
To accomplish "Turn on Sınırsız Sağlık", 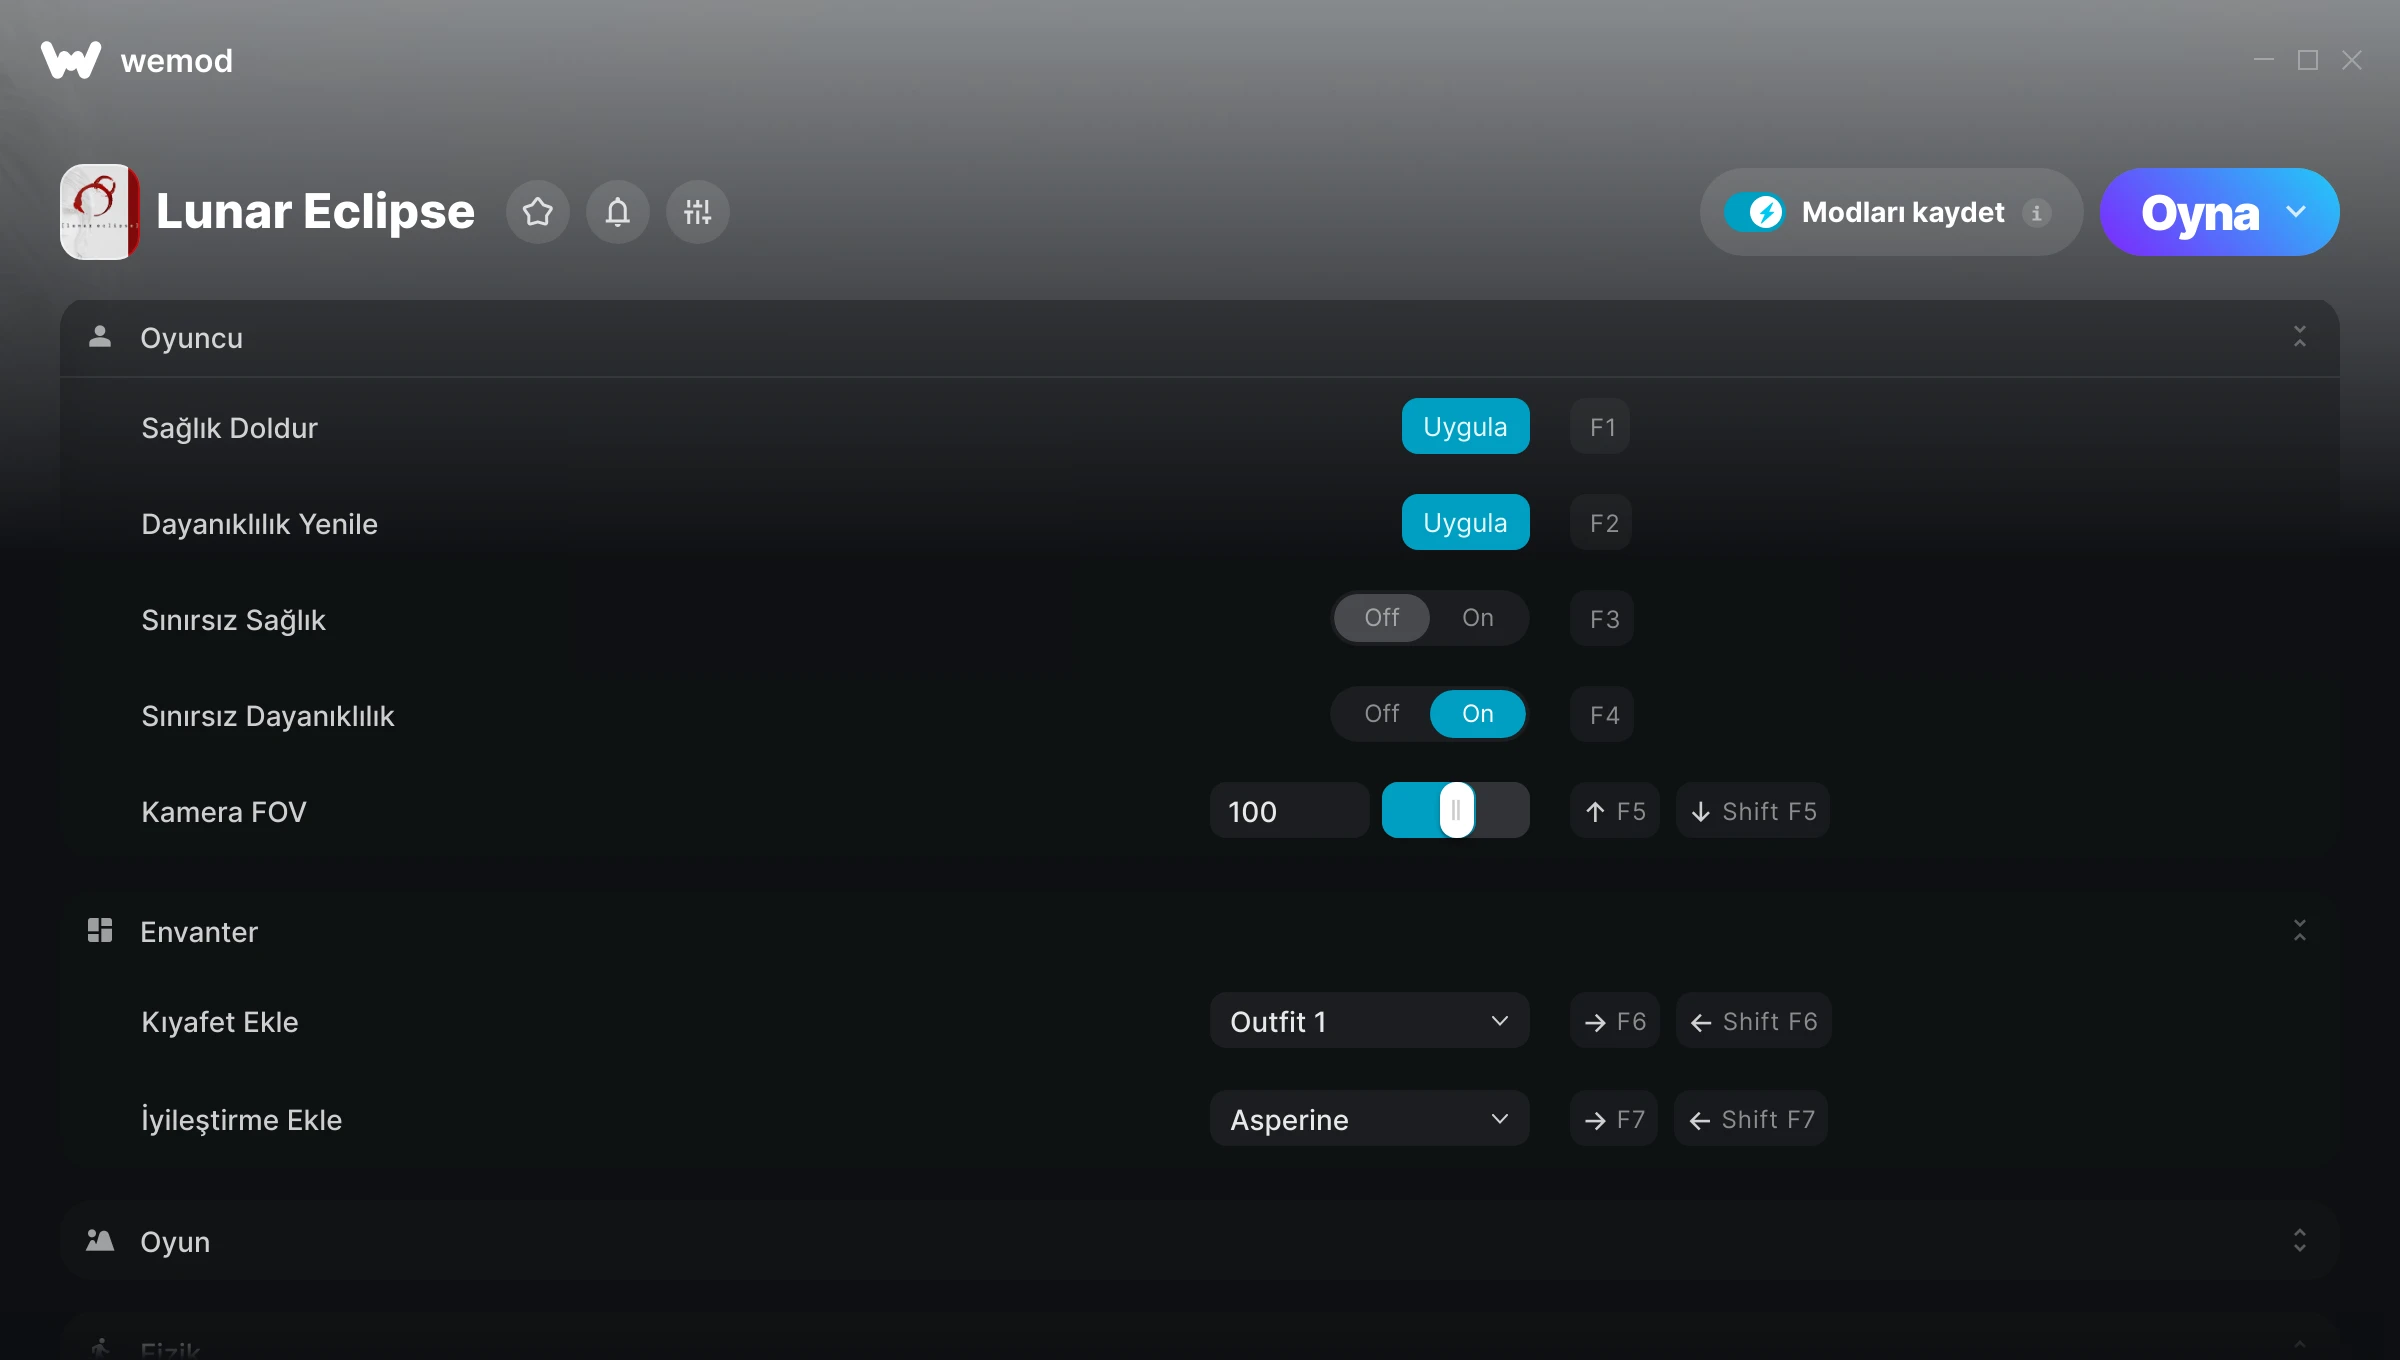I will point(1477,618).
